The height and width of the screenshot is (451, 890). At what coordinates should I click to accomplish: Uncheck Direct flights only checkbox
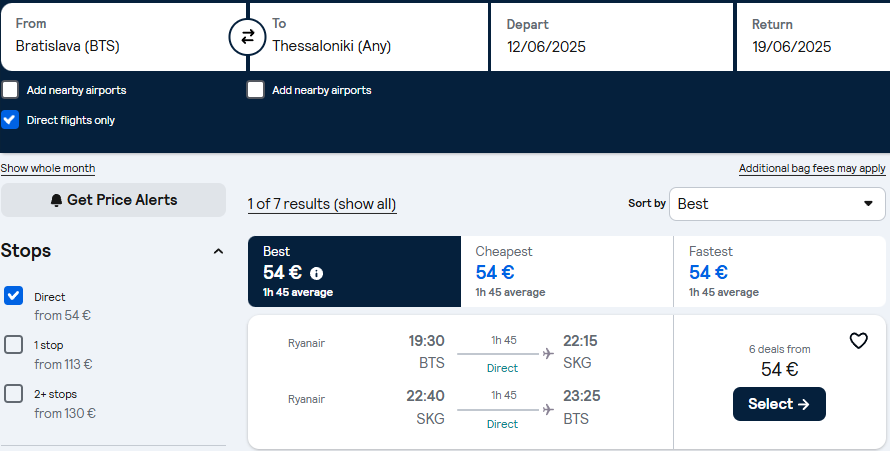(x=10, y=120)
